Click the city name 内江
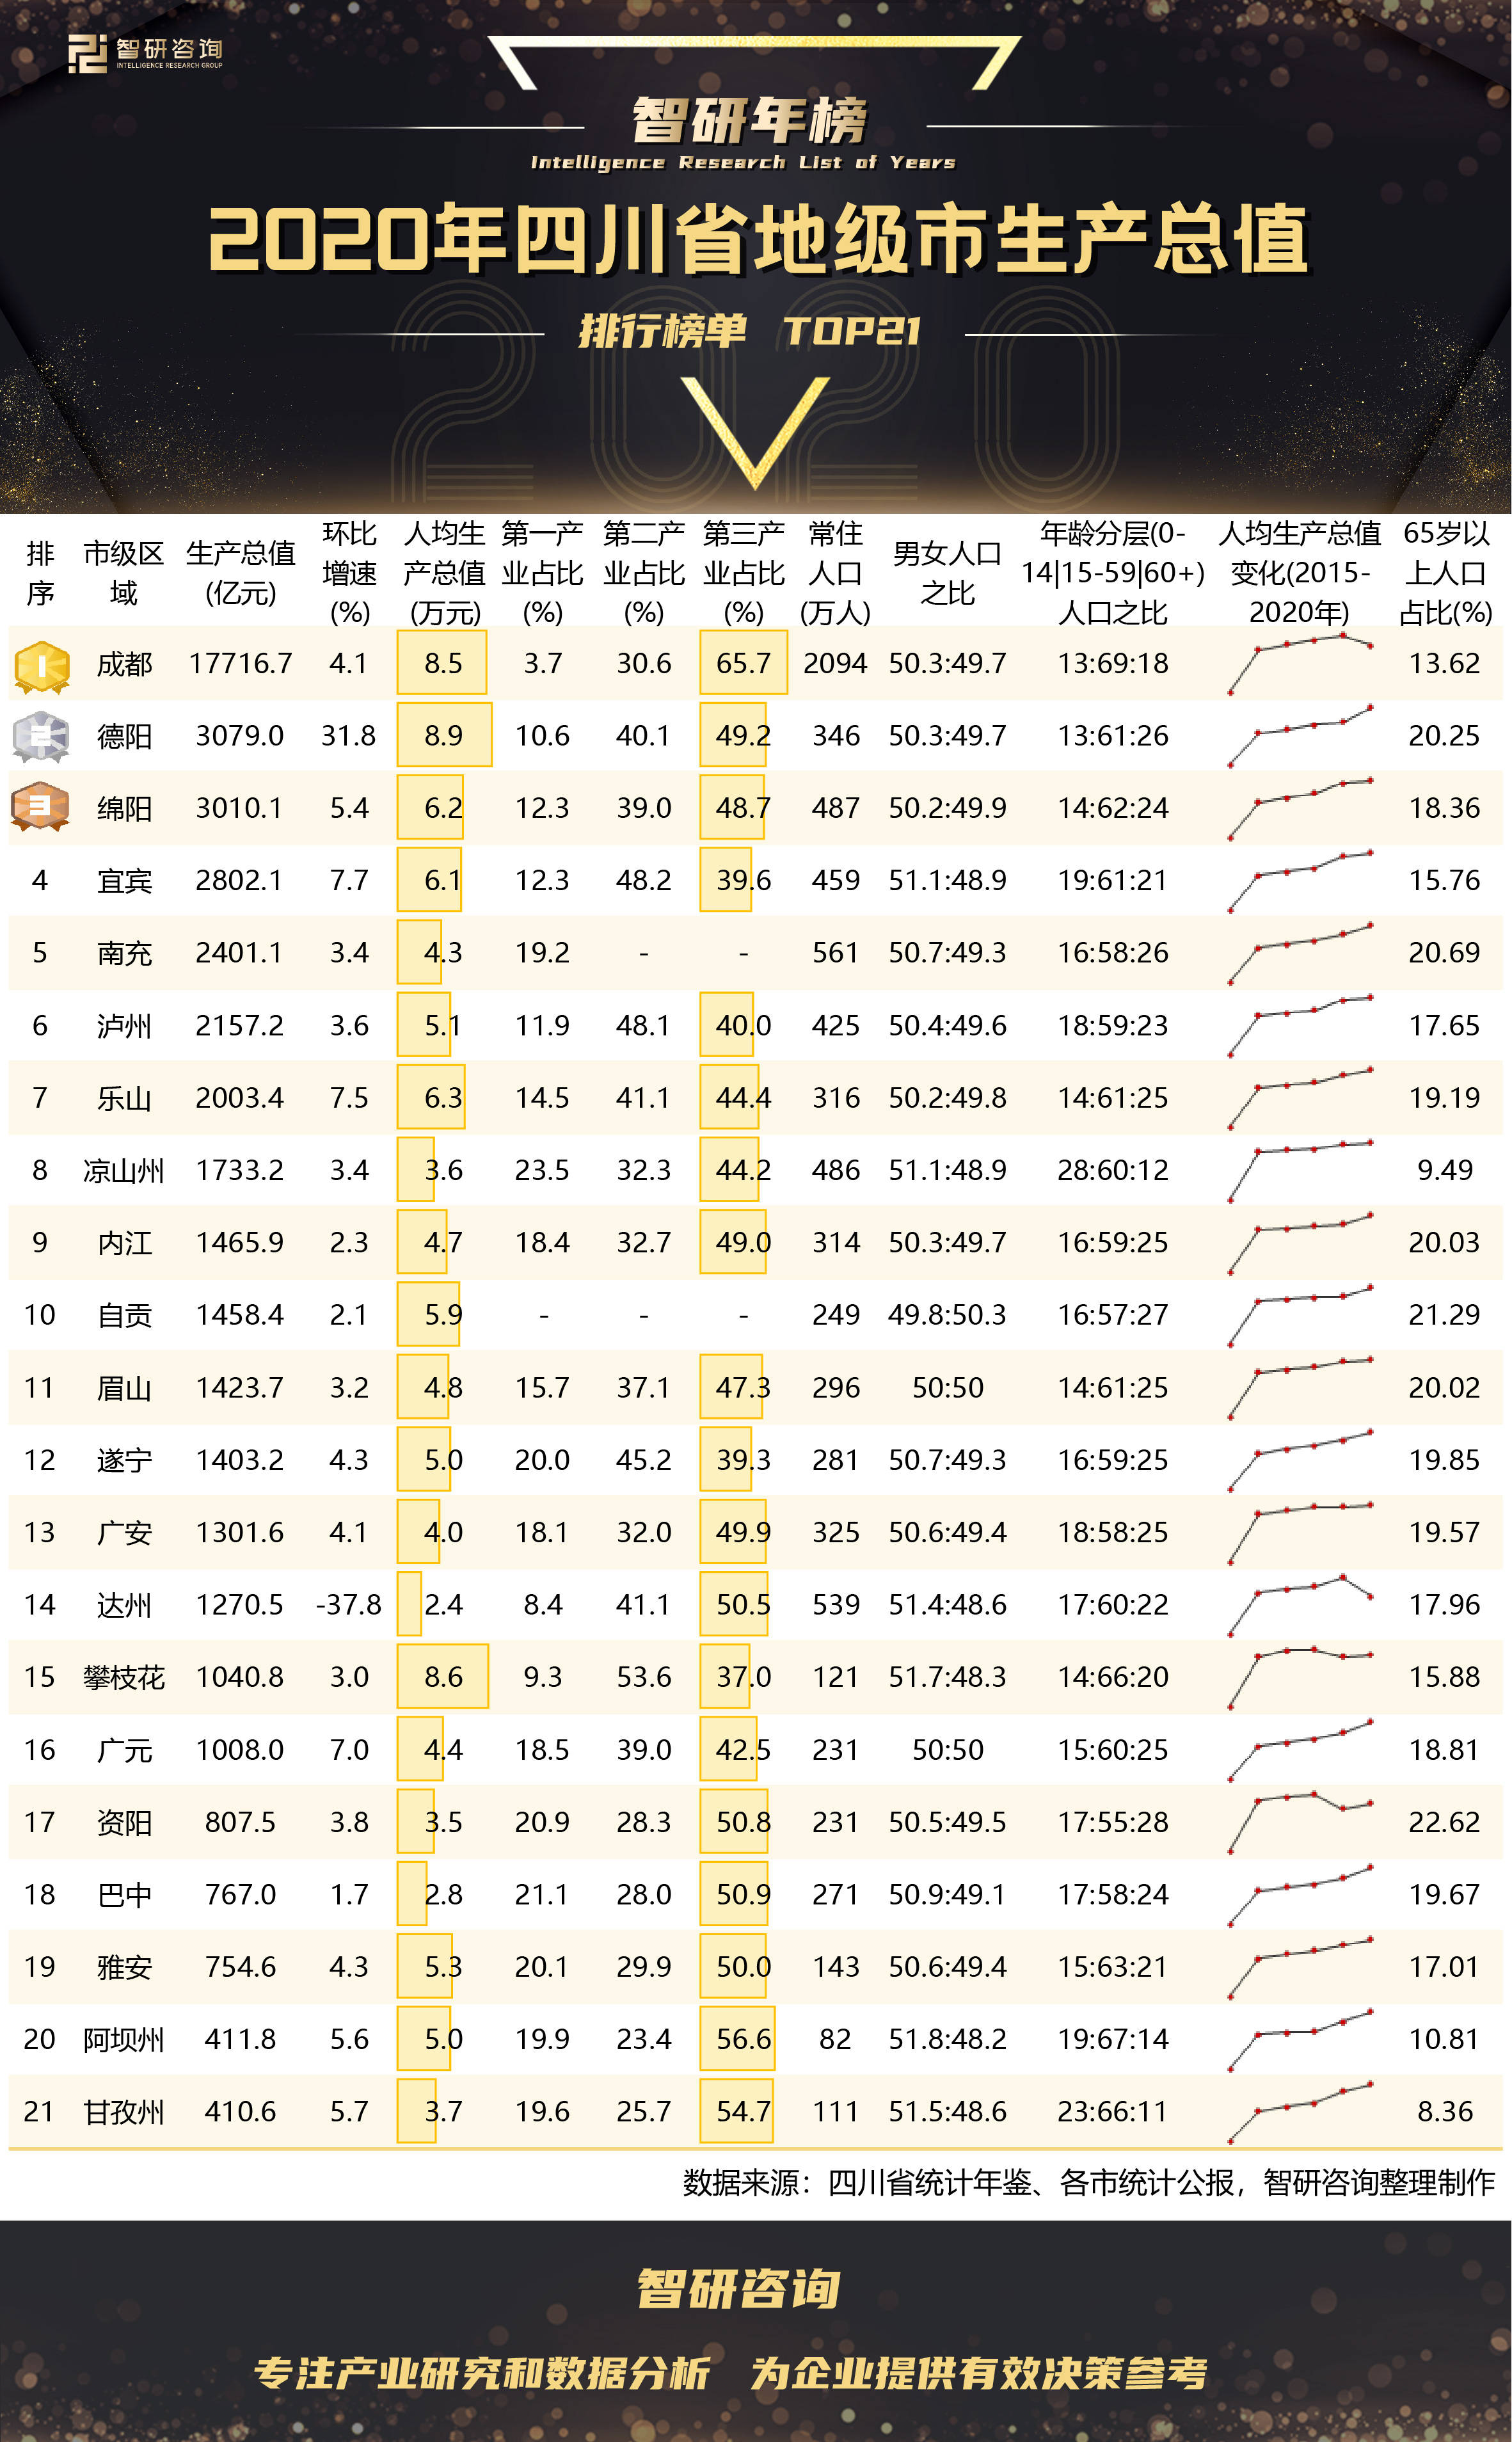The height and width of the screenshot is (2442, 1512). (124, 1243)
